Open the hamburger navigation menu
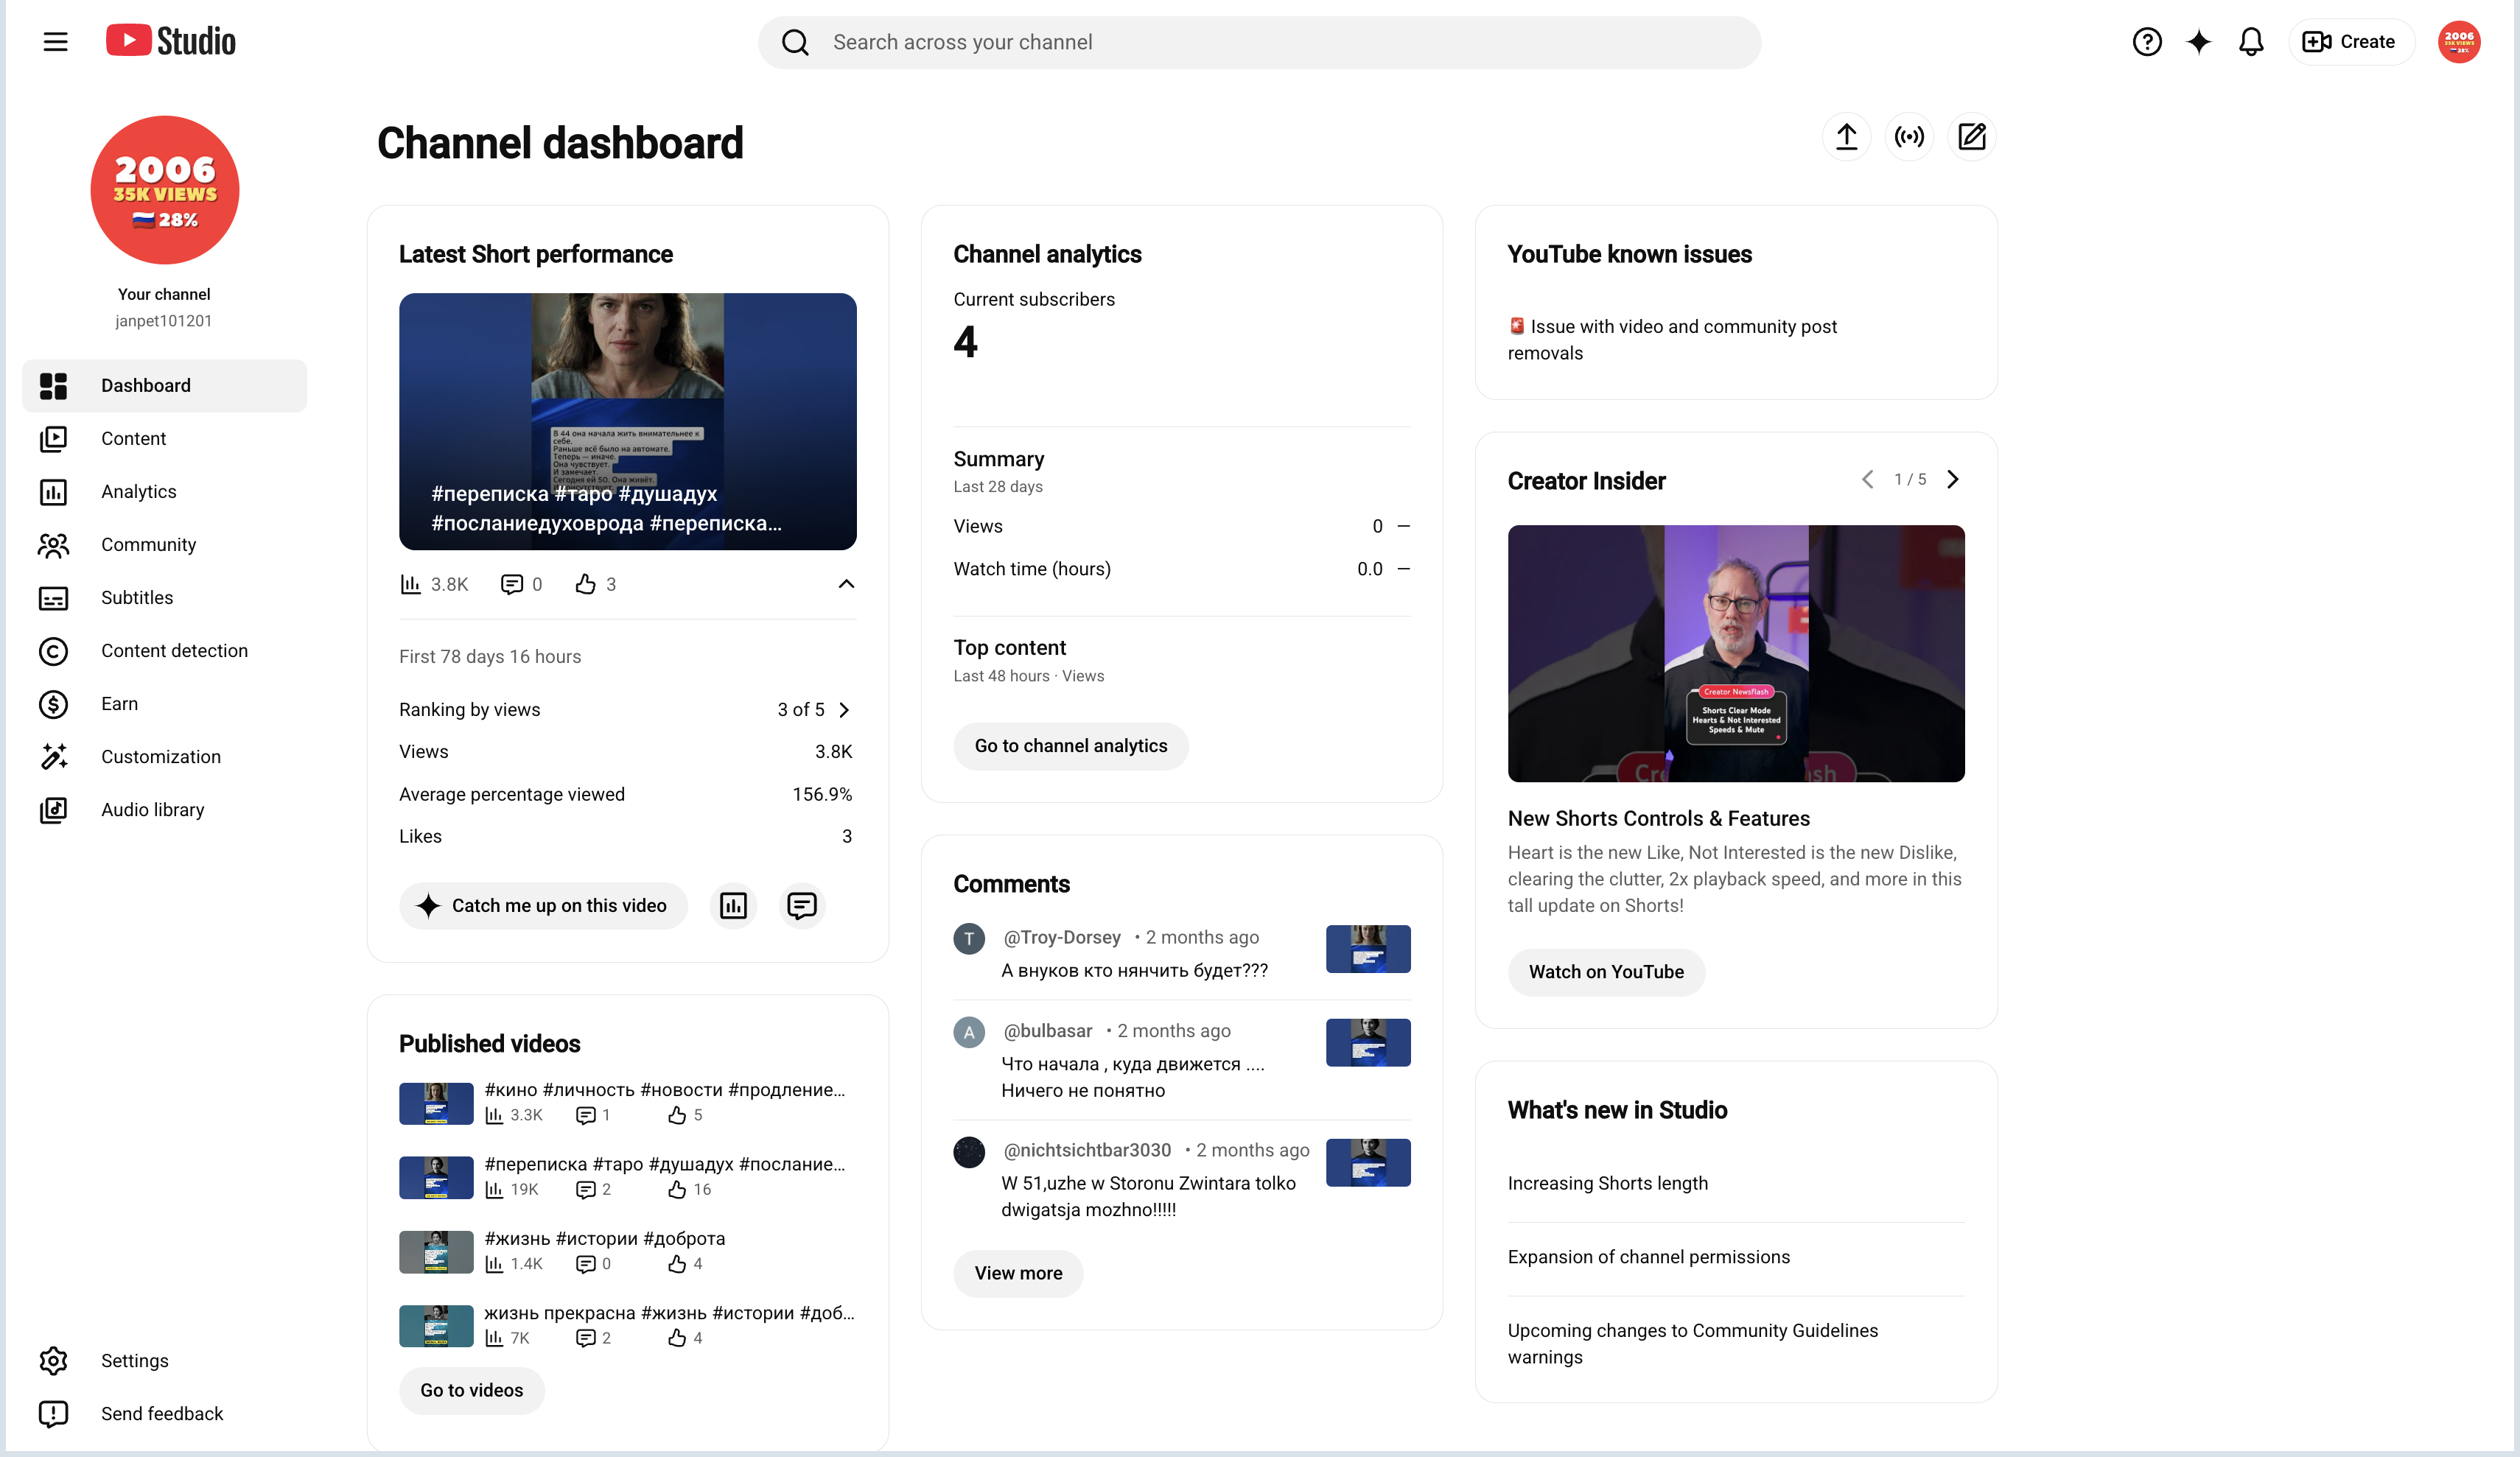2520x1457 pixels. point(55,42)
